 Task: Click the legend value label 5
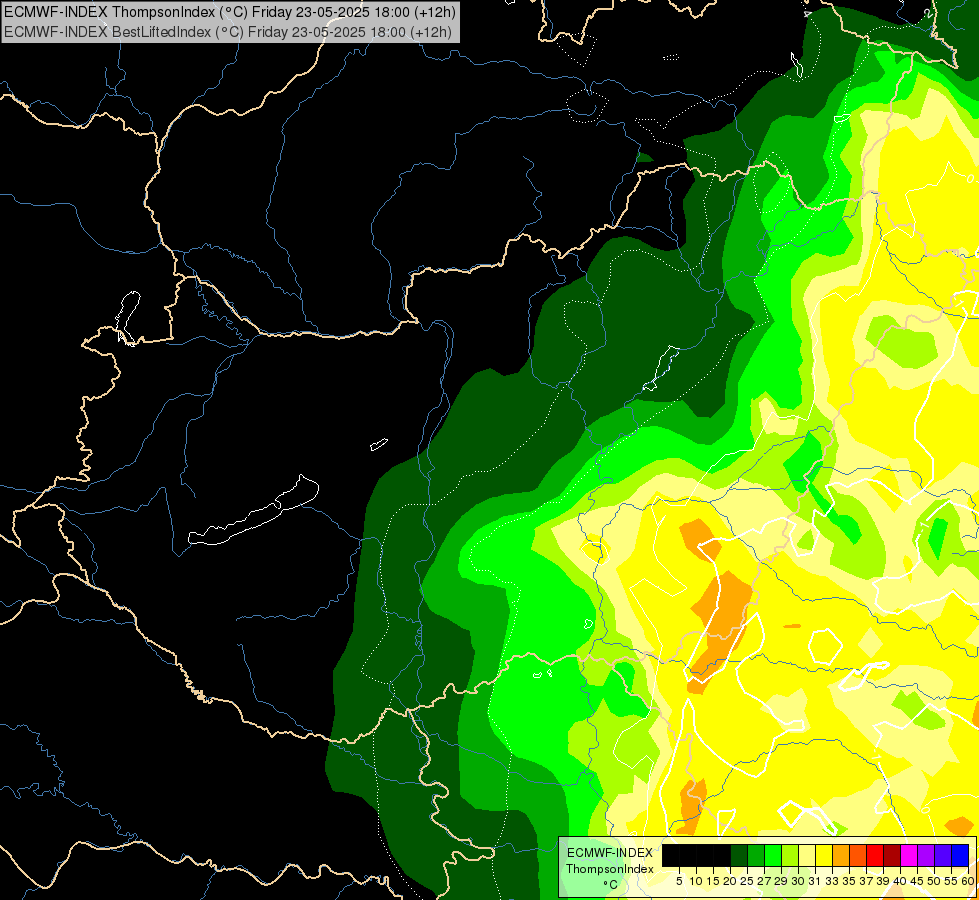click(x=679, y=881)
